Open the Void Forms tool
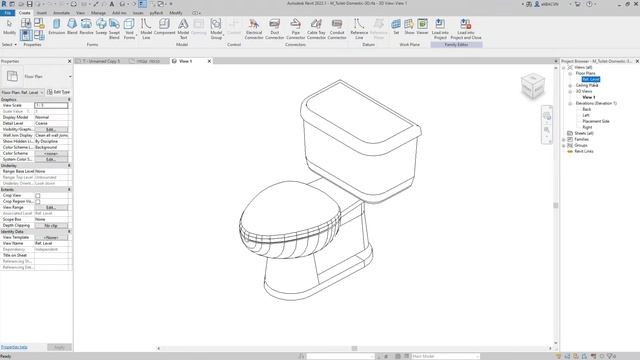 [x=129, y=29]
